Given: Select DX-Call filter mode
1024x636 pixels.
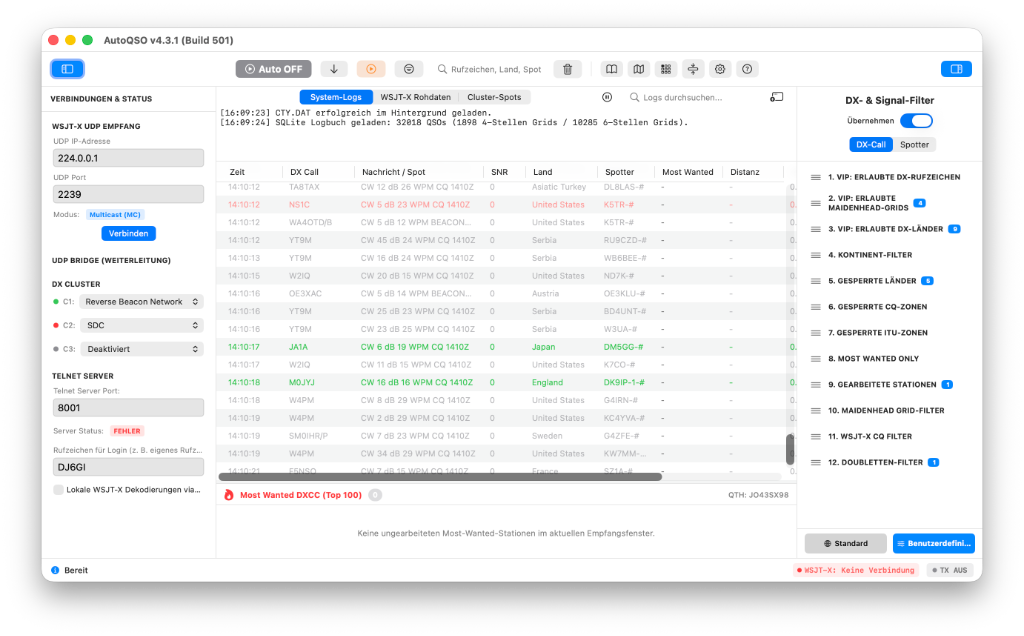Looking at the screenshot, I should (871, 144).
